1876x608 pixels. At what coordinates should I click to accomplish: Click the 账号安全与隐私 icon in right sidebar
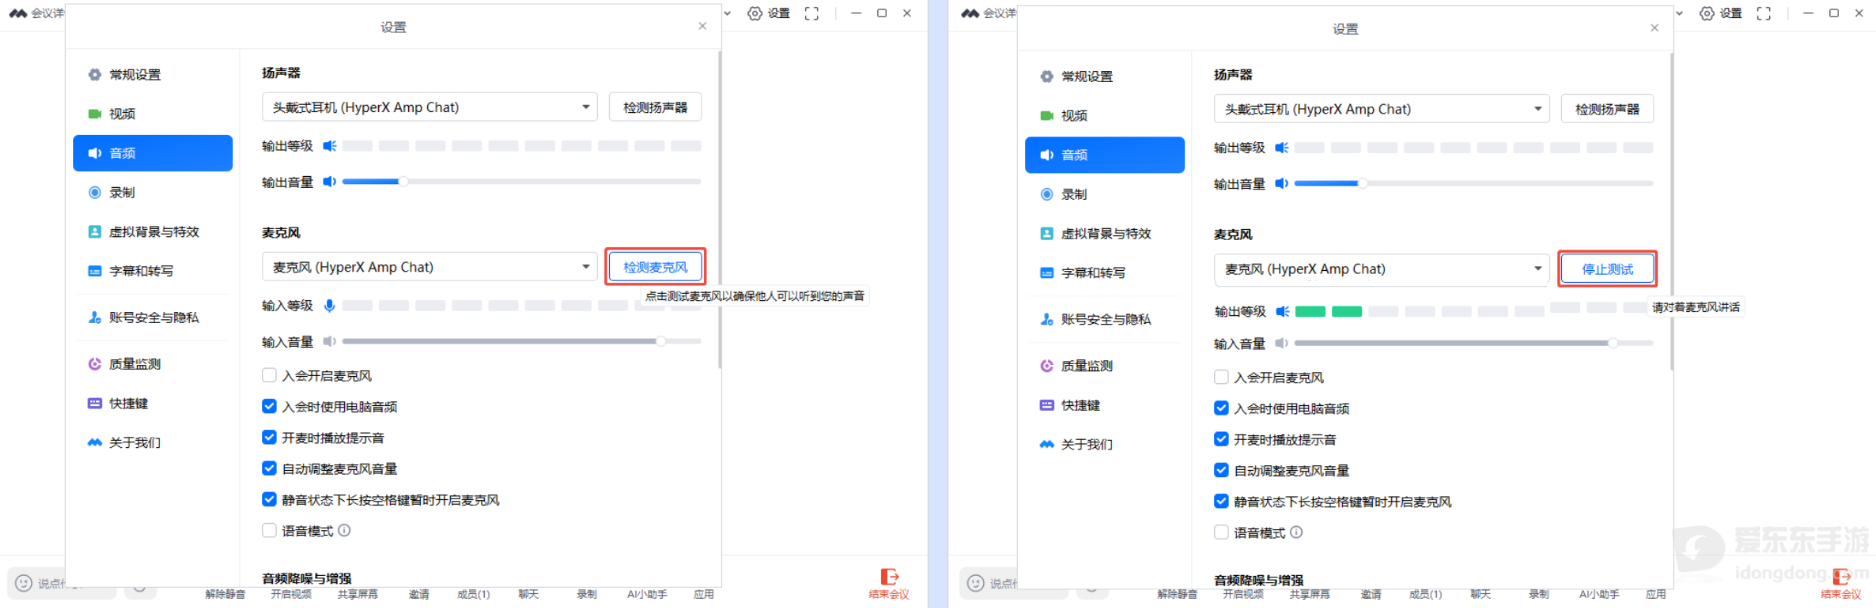click(x=1047, y=320)
